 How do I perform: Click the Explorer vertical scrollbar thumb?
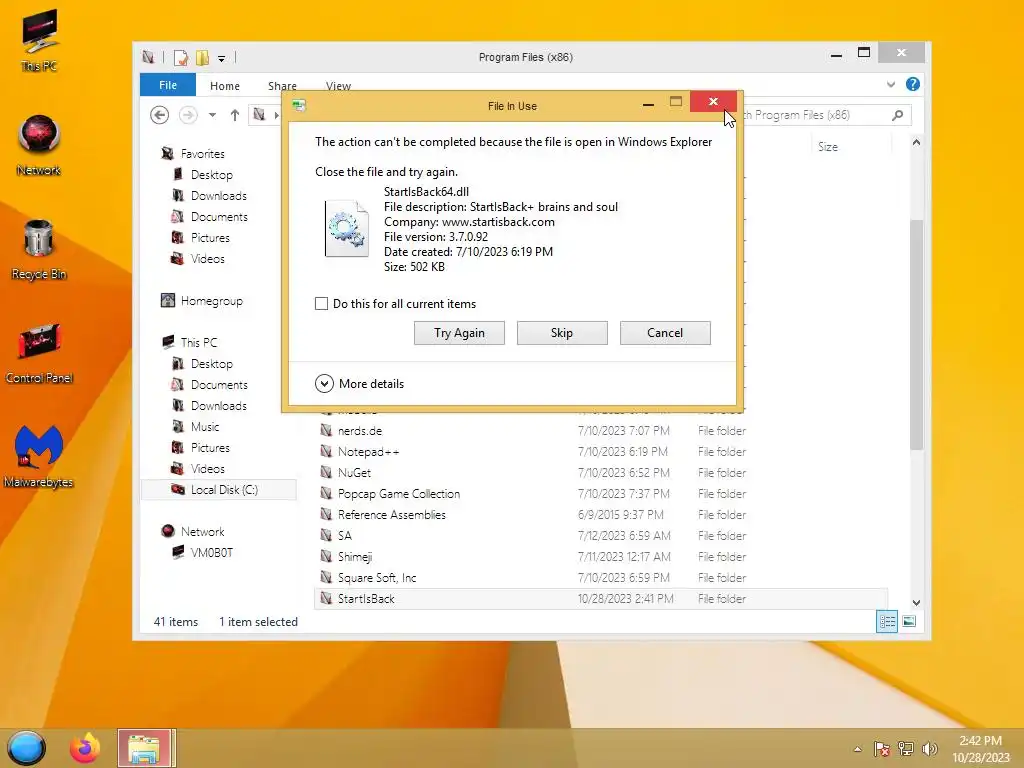(916, 334)
